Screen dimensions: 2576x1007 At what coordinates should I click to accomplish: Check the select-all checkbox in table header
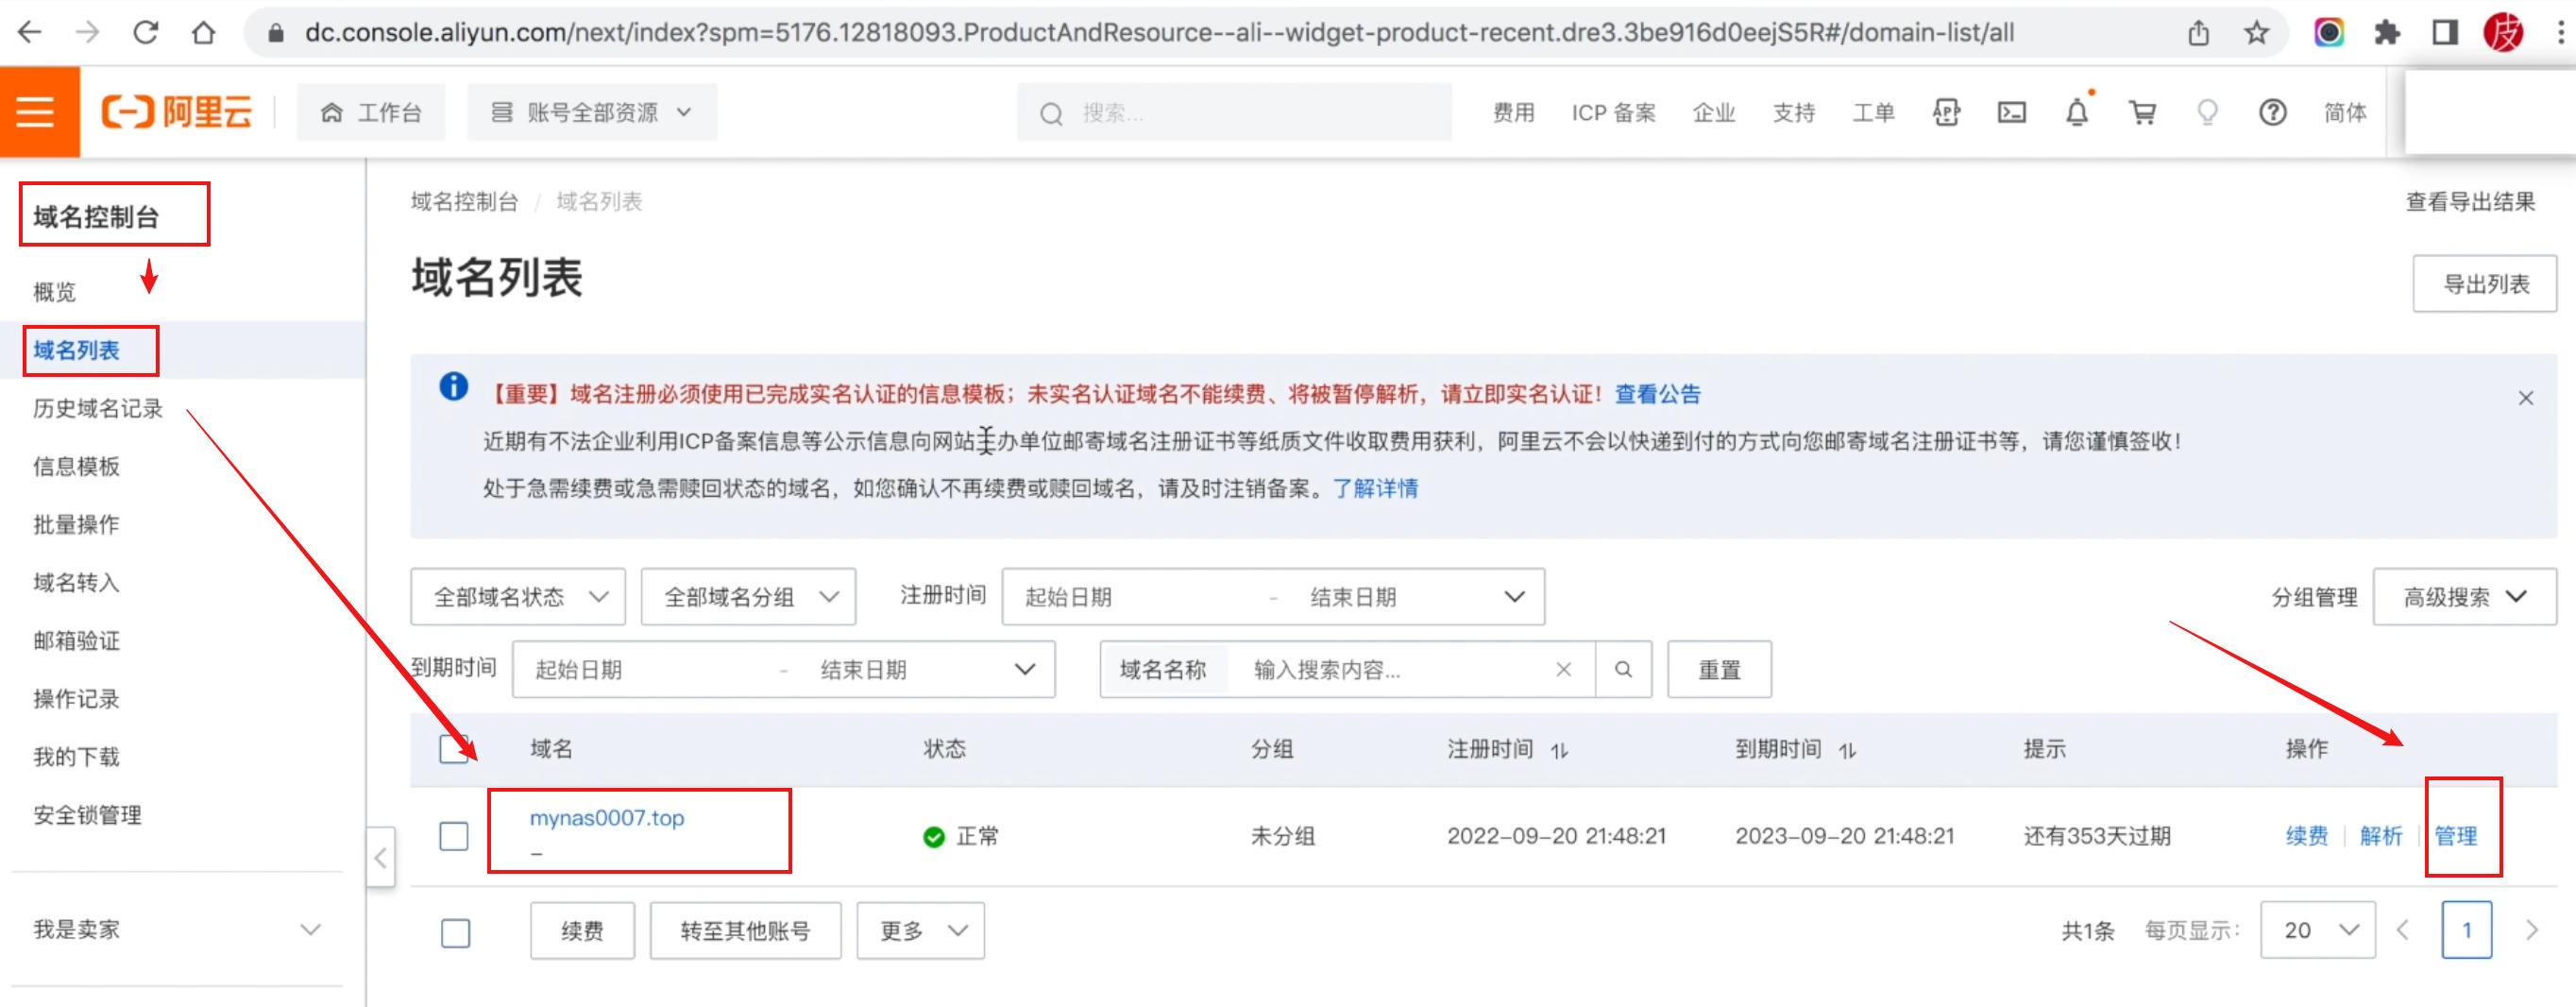[x=453, y=748]
